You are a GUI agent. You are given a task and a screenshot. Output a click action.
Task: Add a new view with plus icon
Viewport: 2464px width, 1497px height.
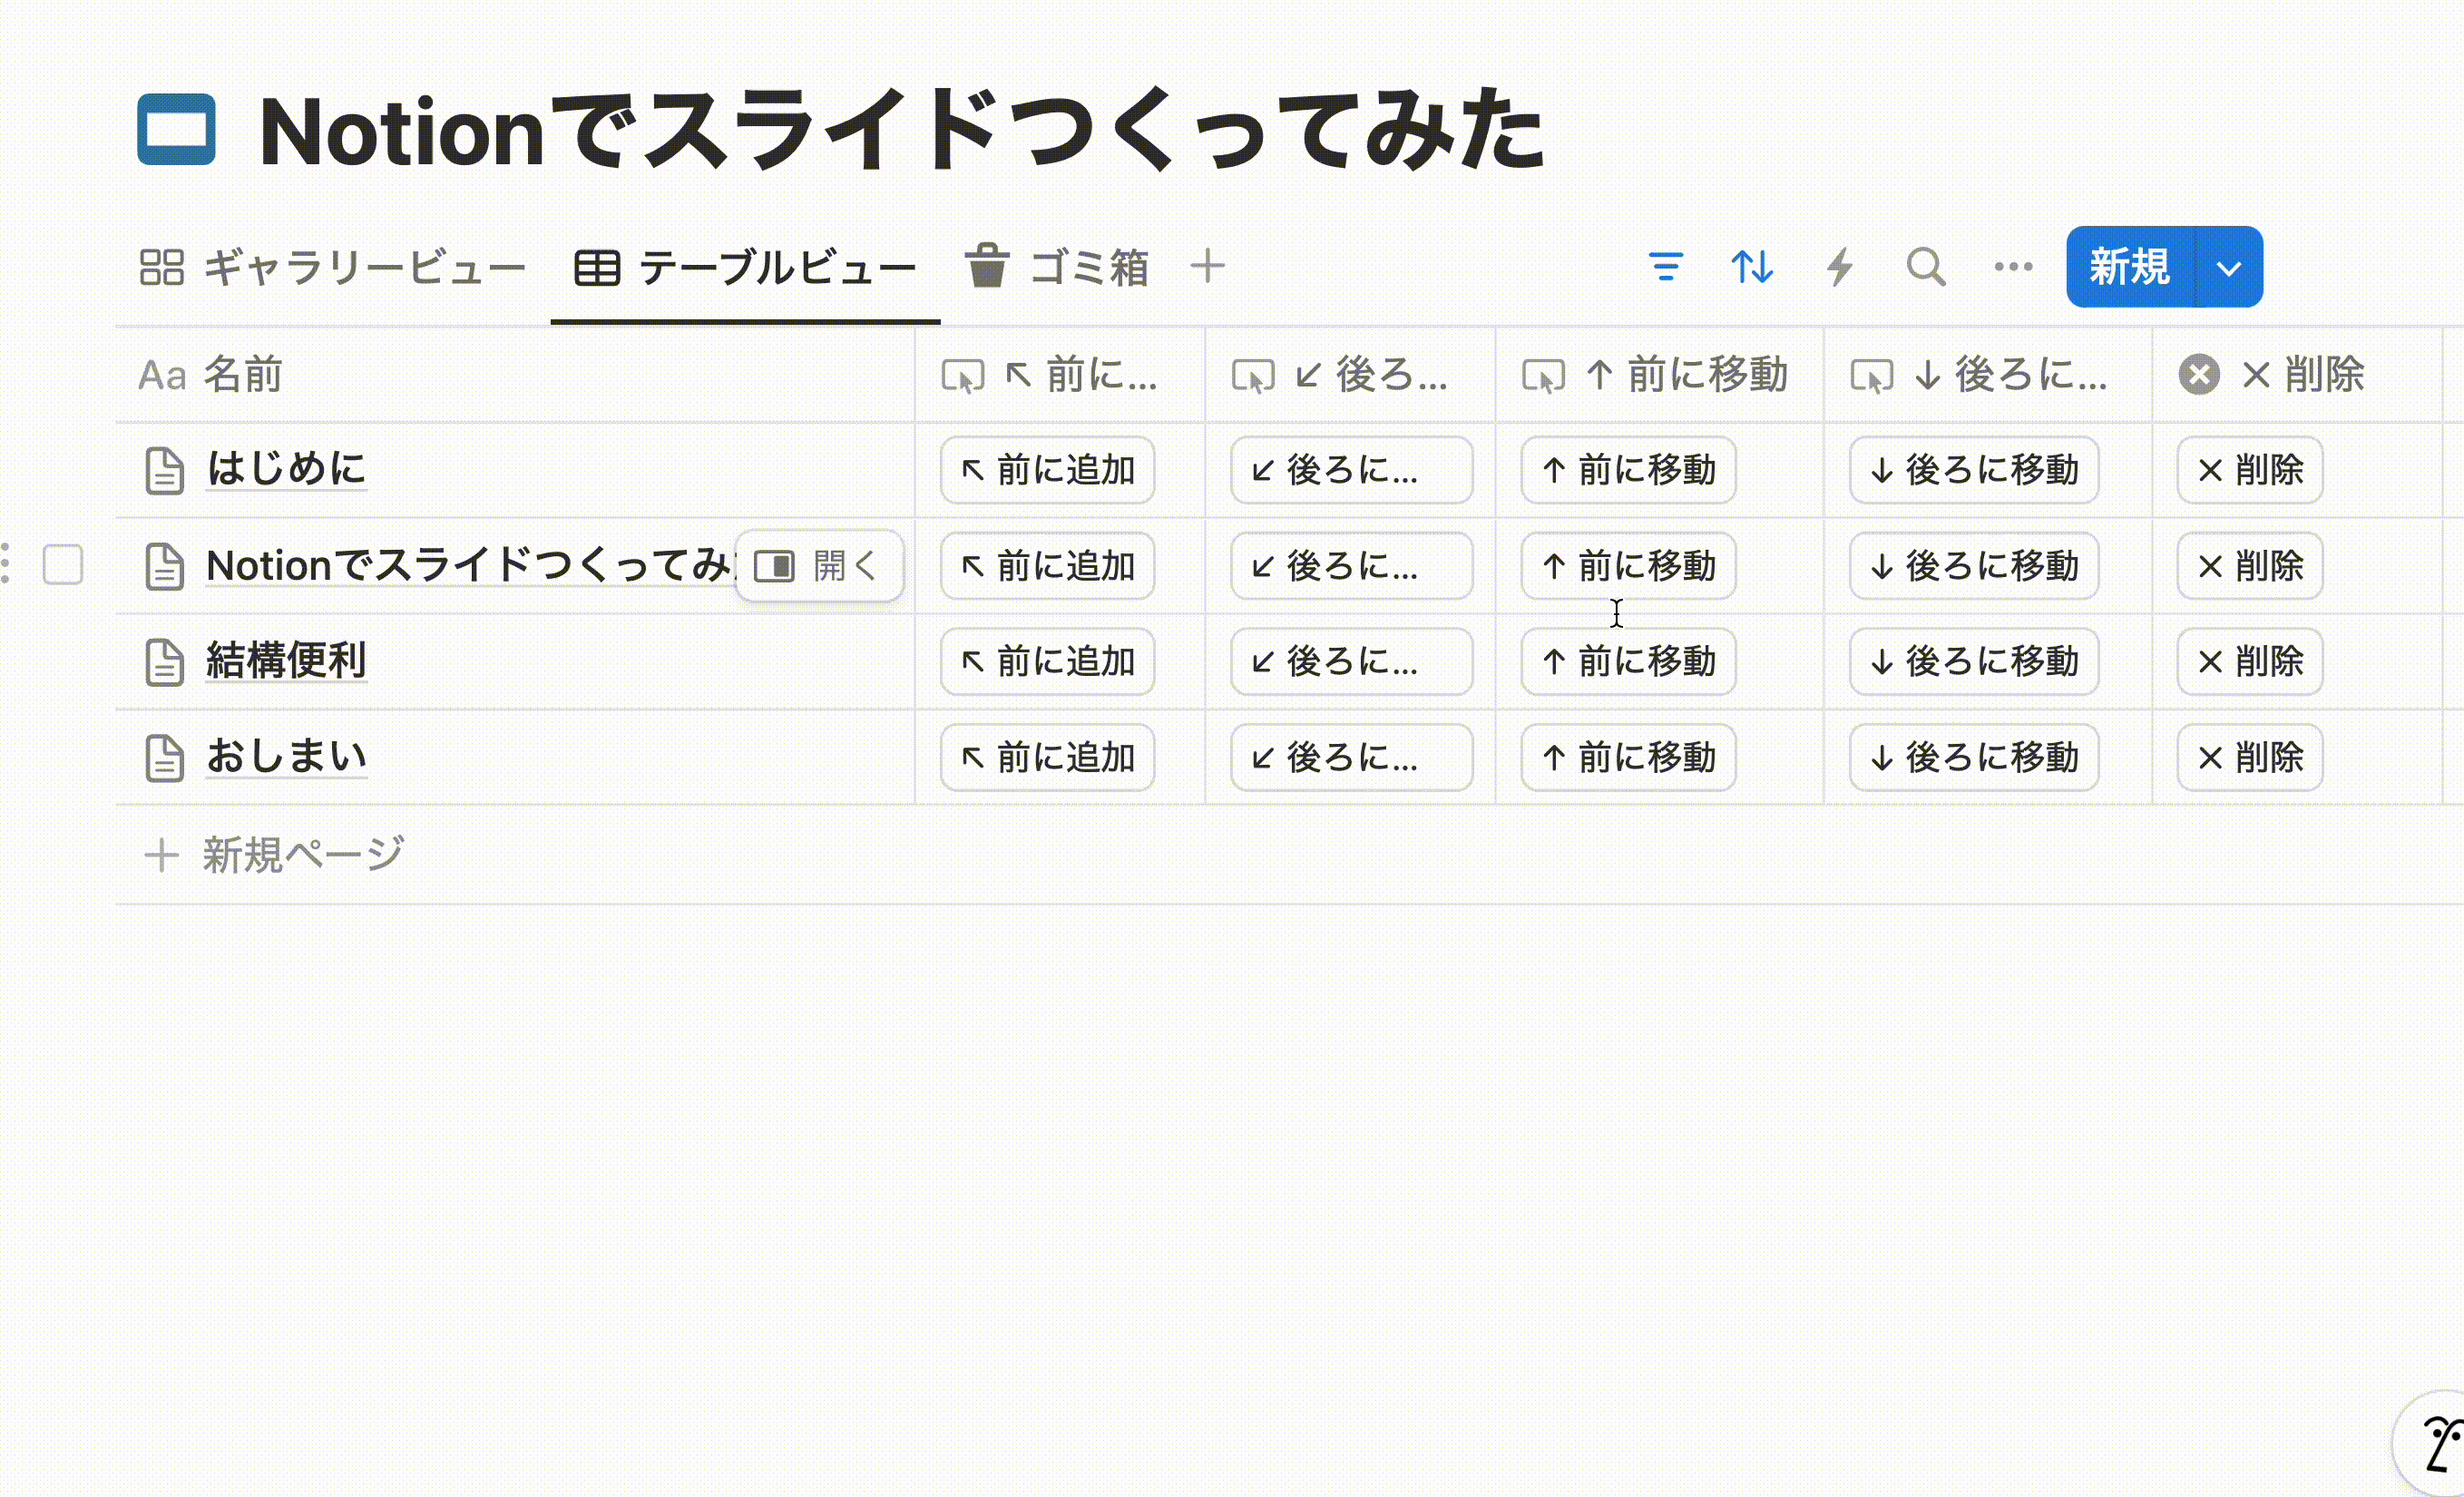1207,266
